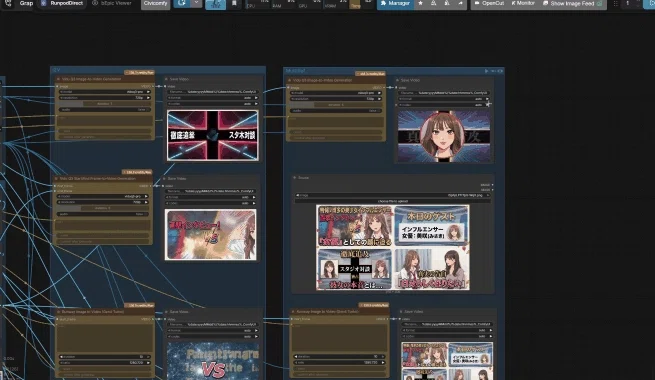Click the Show Image Feed button

click(x=571, y=3)
